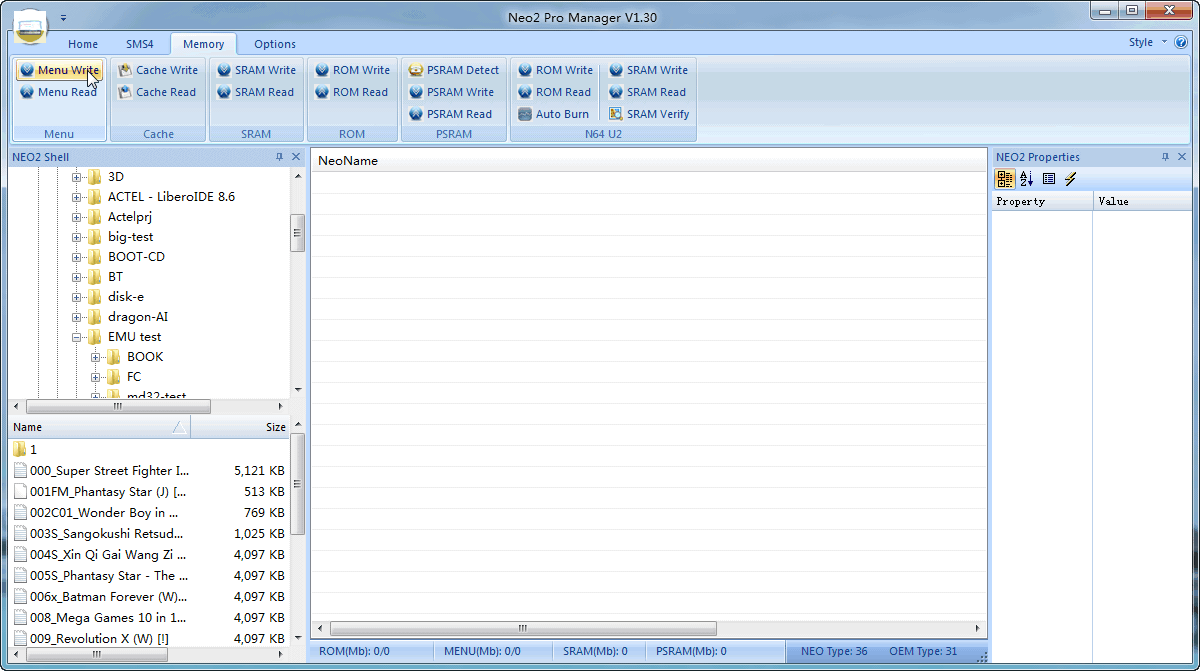Expand the dragon-AI folder node
The width and height of the screenshot is (1200, 671).
[77, 317]
